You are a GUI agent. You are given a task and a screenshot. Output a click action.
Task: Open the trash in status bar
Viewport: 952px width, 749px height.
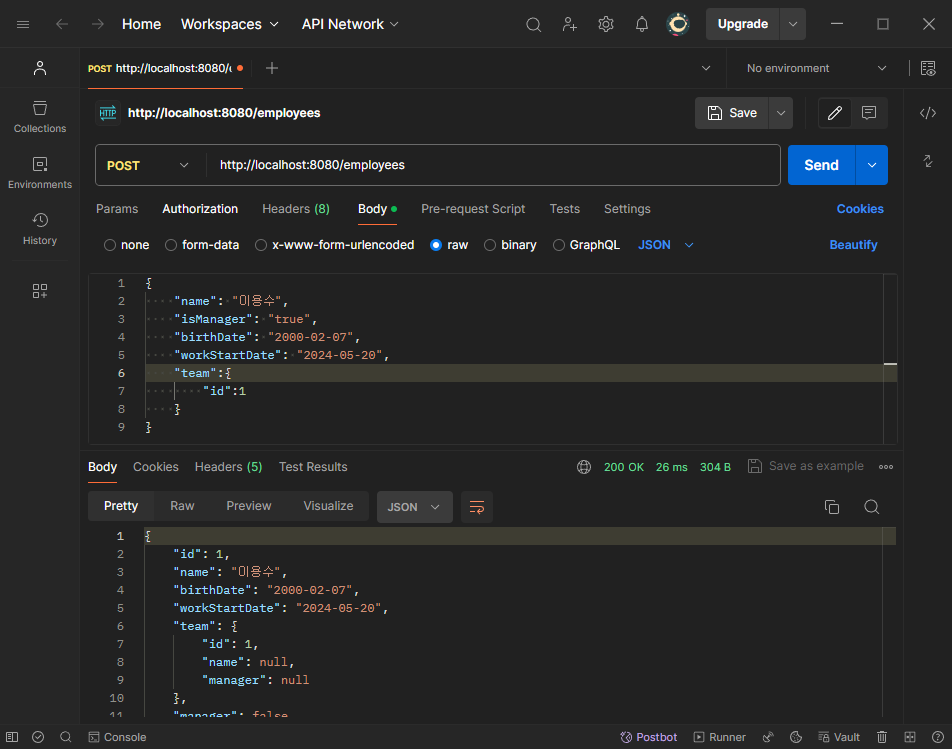point(882,737)
